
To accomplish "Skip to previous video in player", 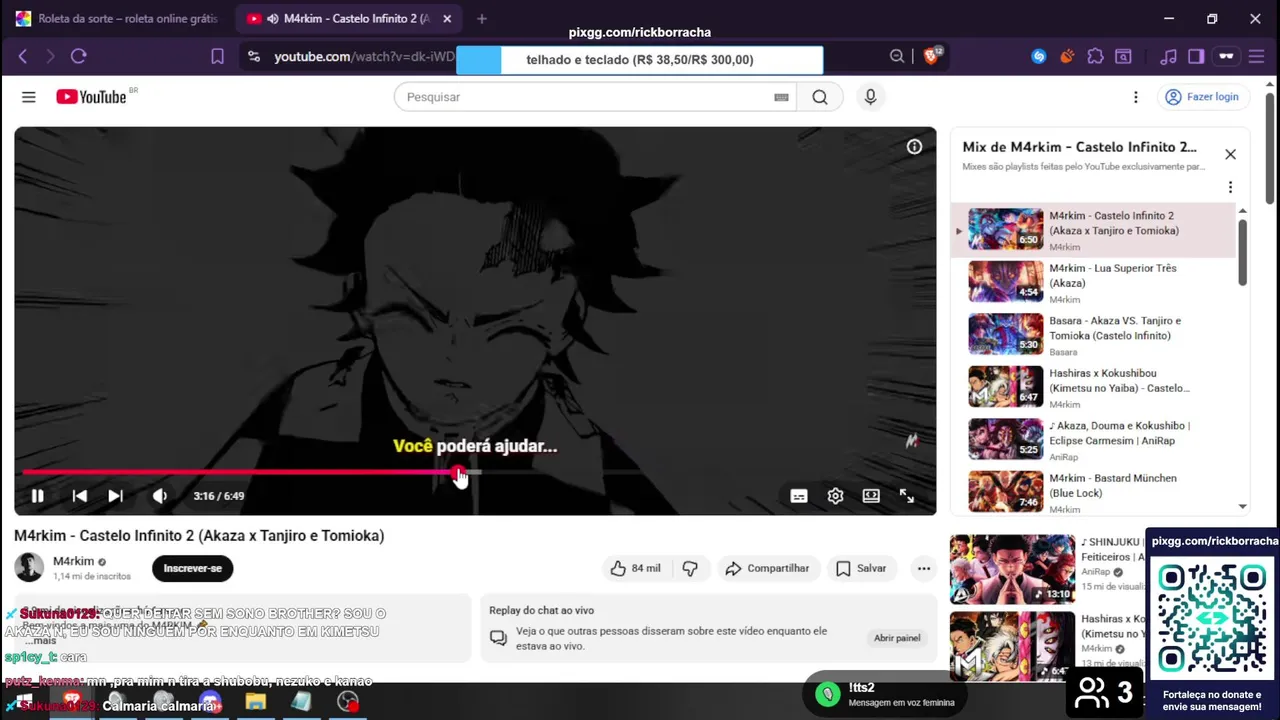I will (80, 496).
